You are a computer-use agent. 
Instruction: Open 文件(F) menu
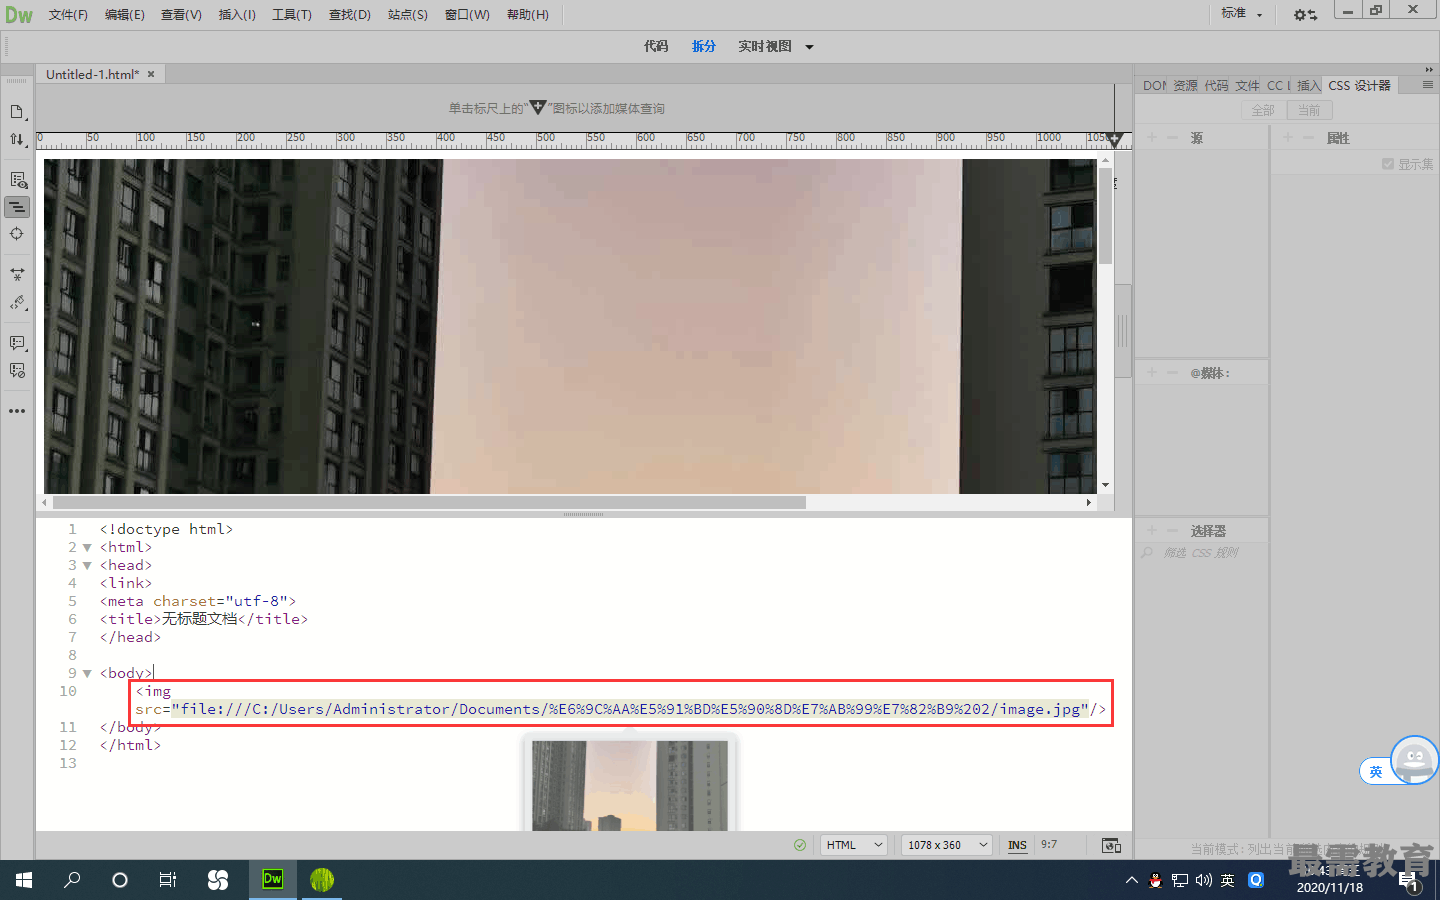click(x=68, y=15)
